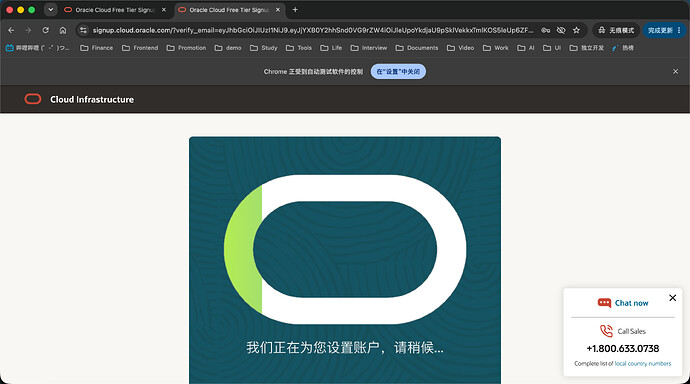Open the tab search dropdown arrow
Viewport: 690px width, 384px height.
click(51, 10)
